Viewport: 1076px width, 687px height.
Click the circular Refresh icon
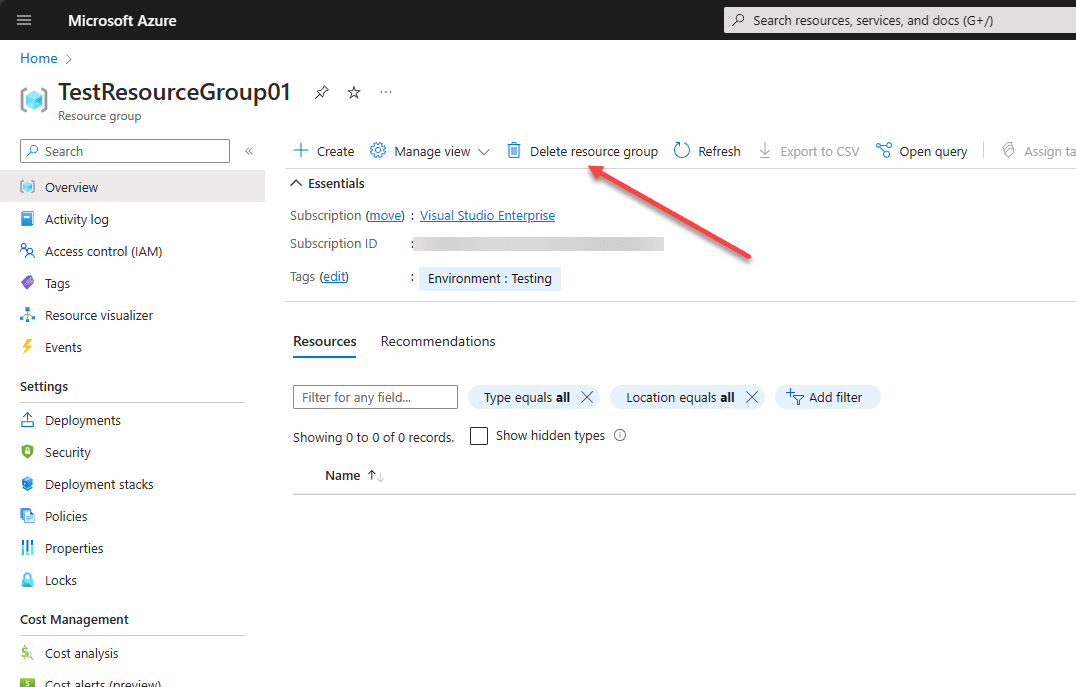coord(681,150)
